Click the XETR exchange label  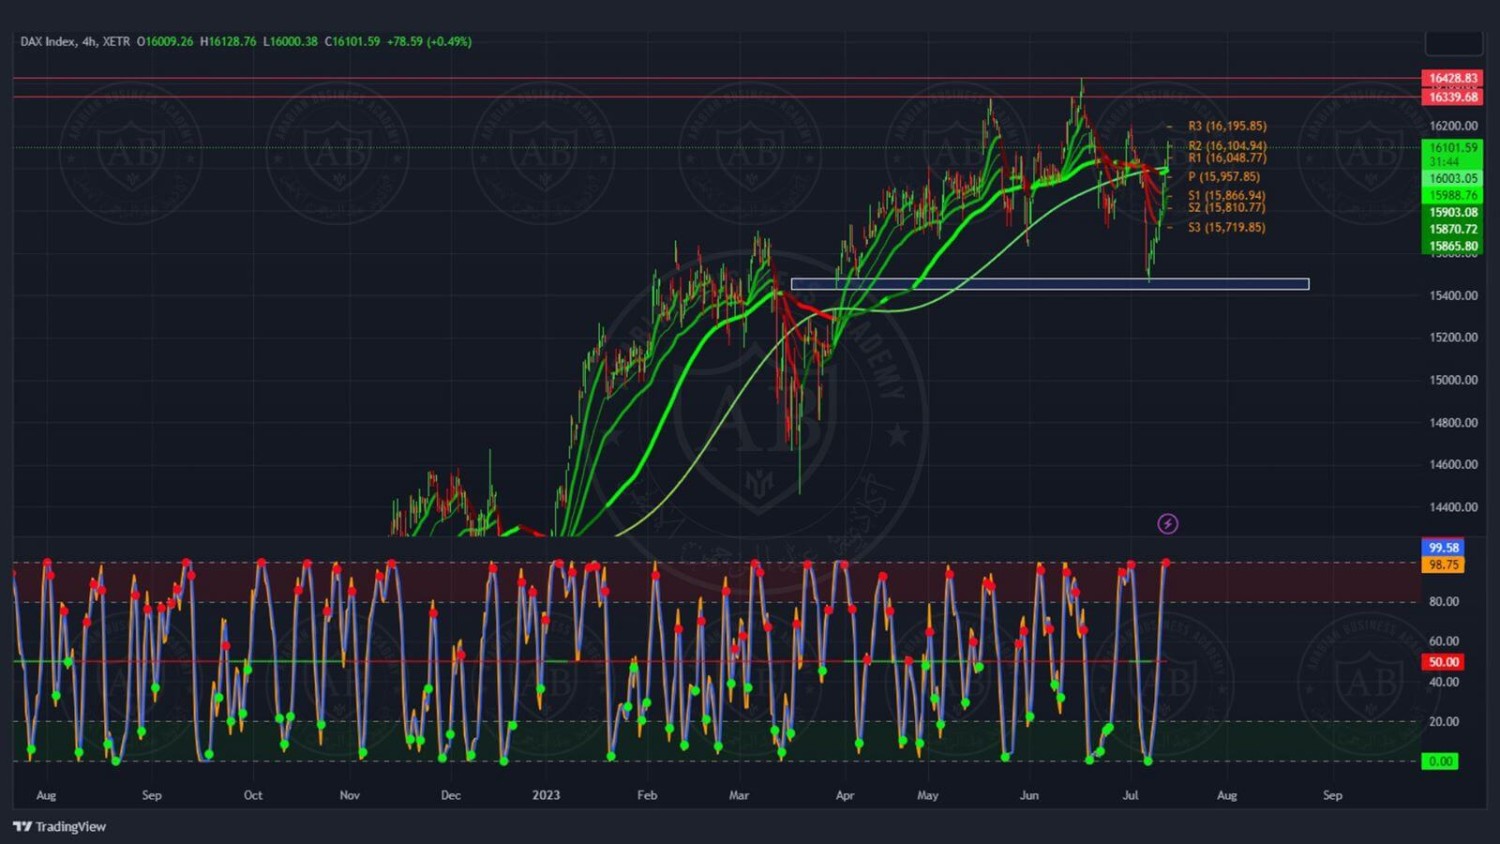click(116, 42)
